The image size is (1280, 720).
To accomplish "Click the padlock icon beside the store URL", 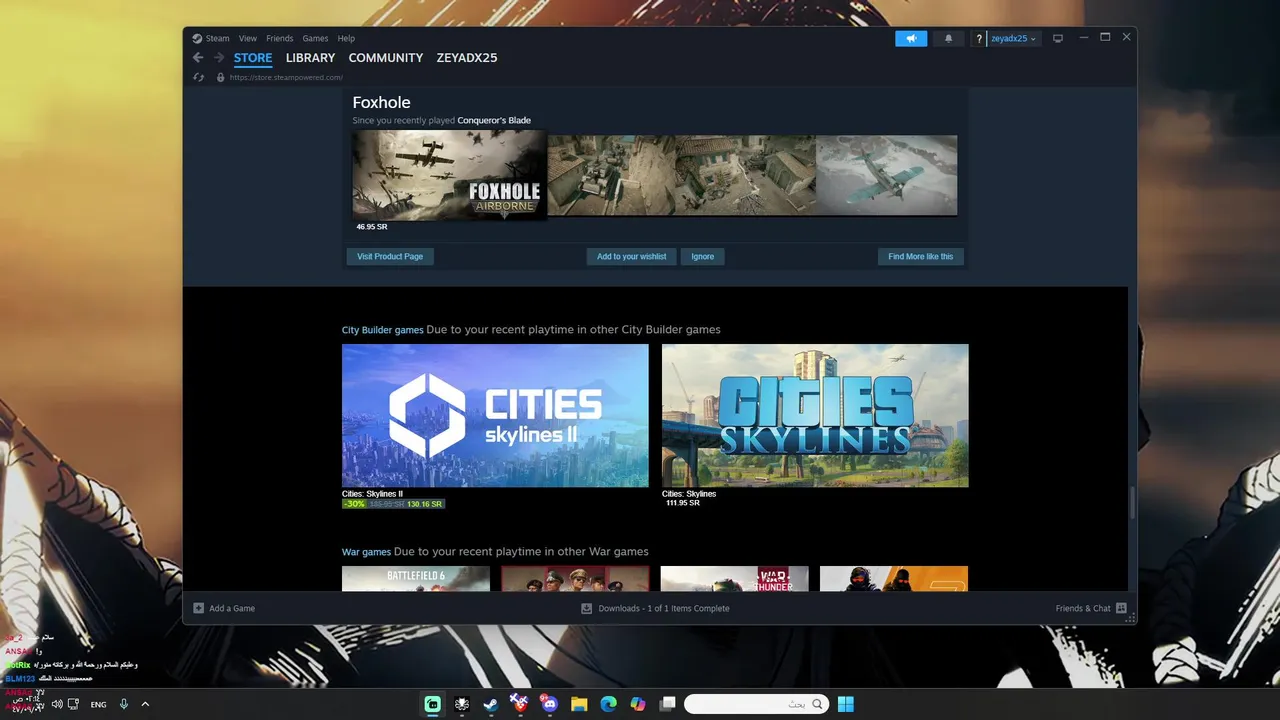I will 220,77.
